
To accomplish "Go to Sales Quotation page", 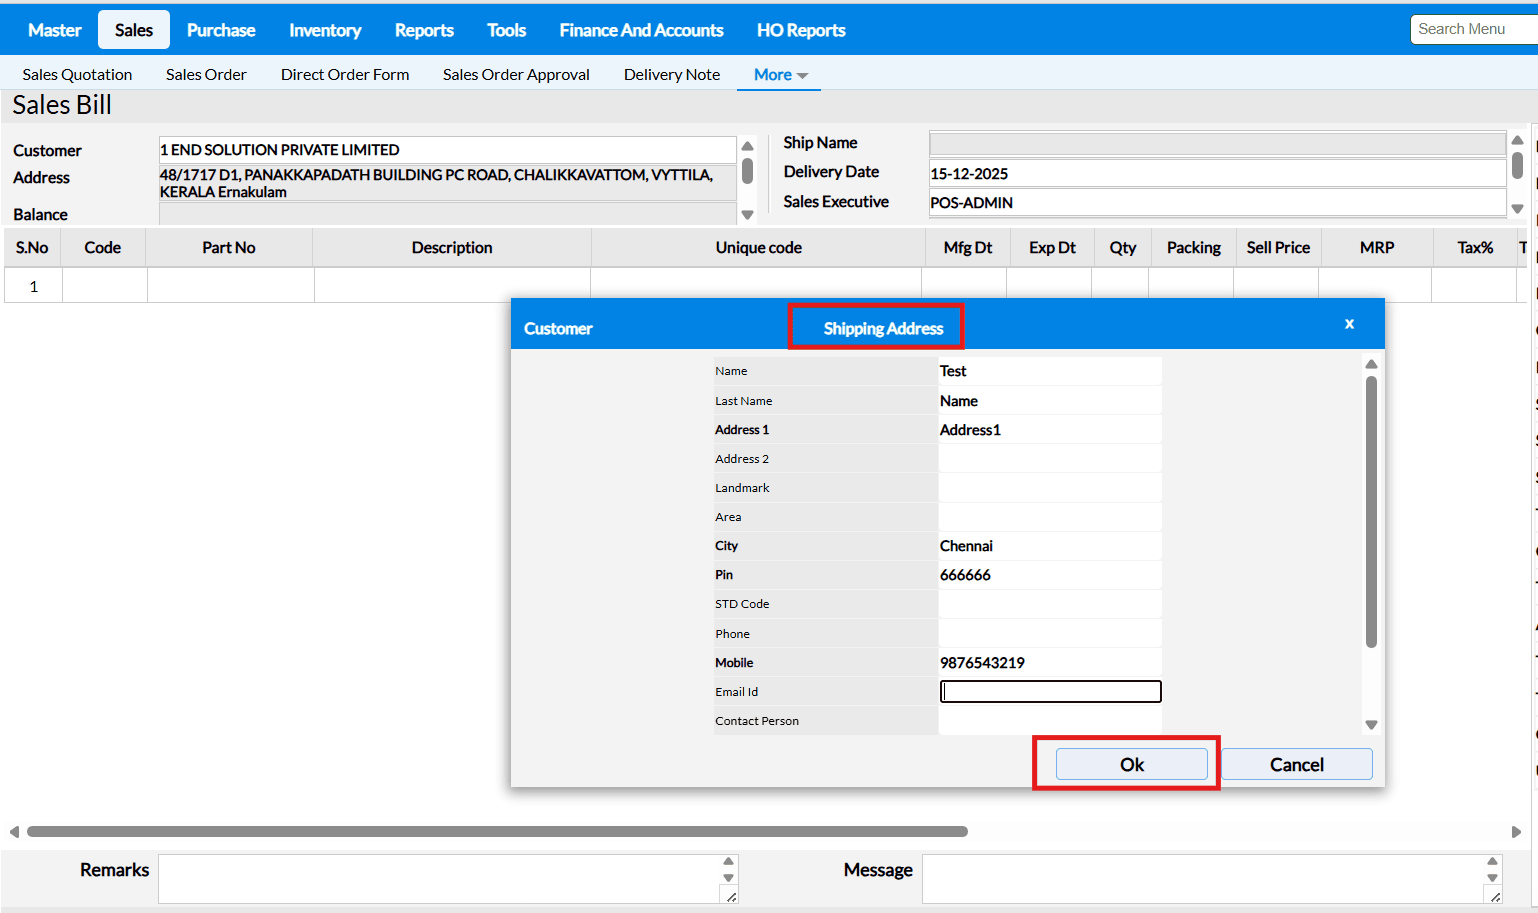I will pyautogui.click(x=77, y=75).
